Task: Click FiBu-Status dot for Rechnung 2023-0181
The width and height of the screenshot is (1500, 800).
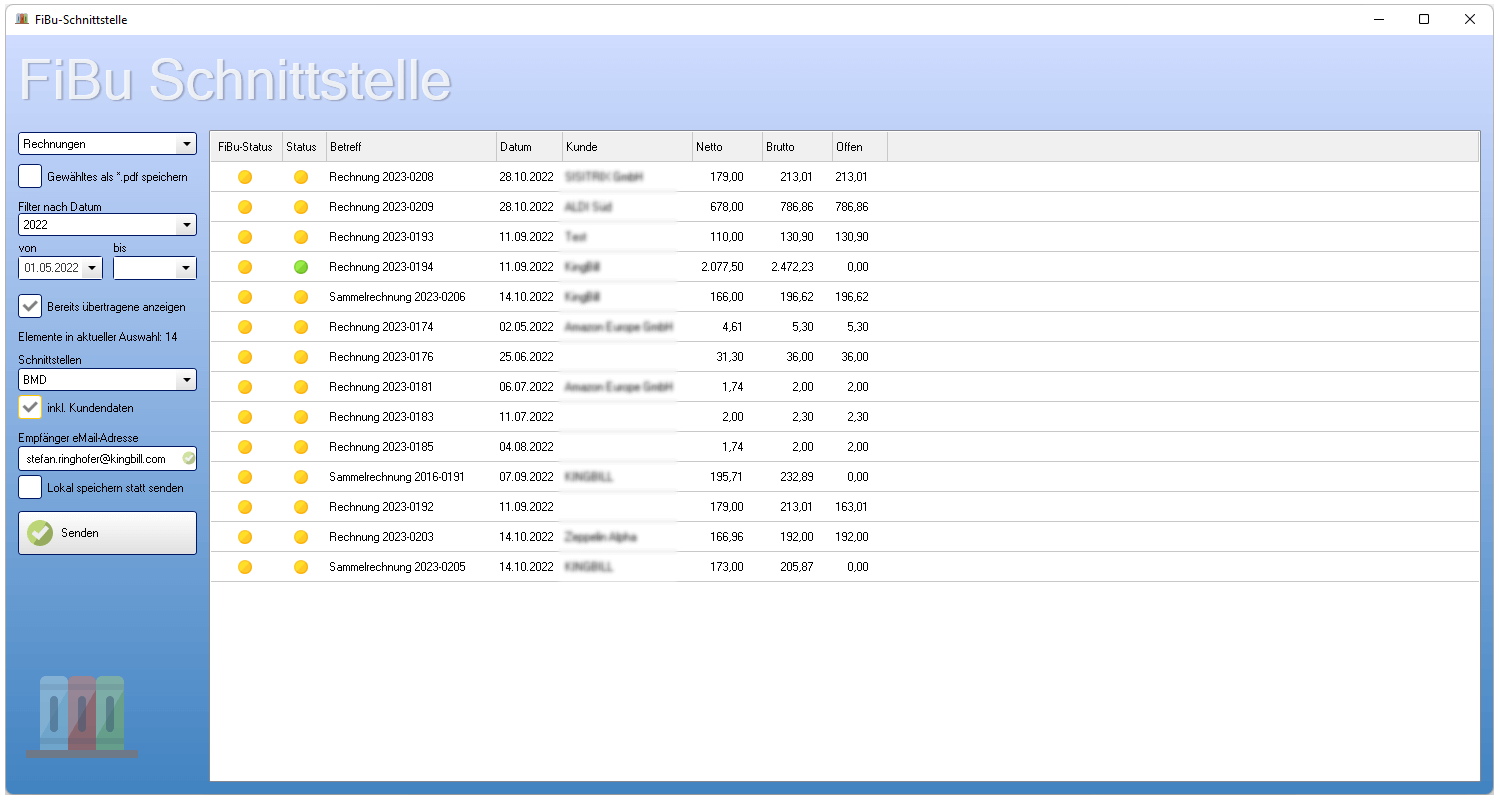Action: pos(245,387)
